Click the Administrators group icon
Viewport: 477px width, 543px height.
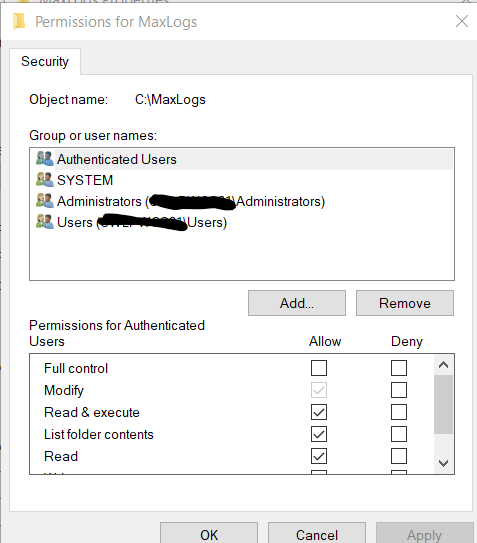click(x=45, y=201)
